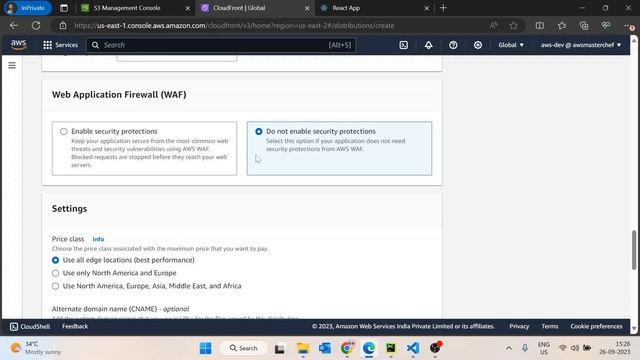The height and width of the screenshot is (360, 640).
Task: Close the S3 Management Console tab
Action: (187, 8)
